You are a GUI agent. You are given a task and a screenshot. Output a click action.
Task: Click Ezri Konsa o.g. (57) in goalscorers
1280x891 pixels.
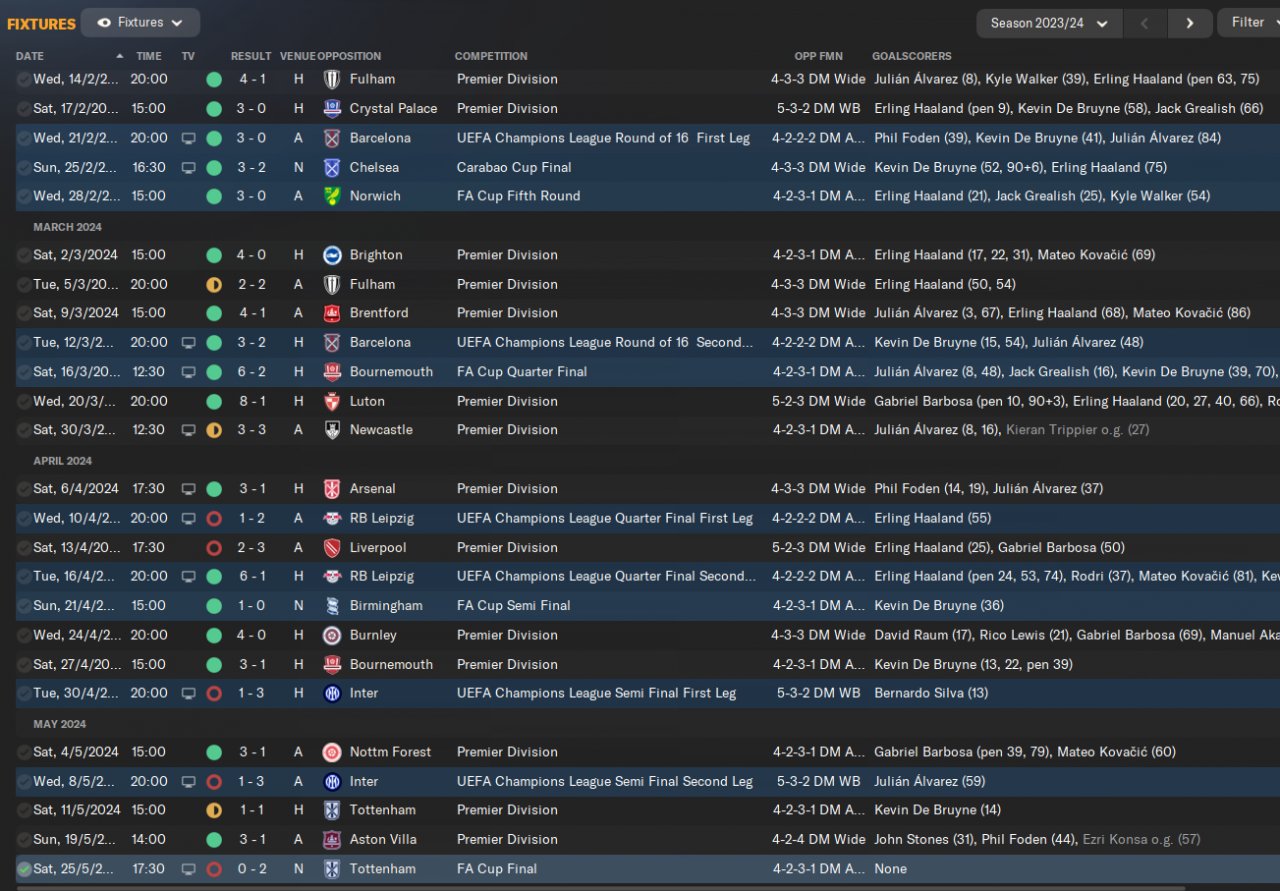[1142, 840]
